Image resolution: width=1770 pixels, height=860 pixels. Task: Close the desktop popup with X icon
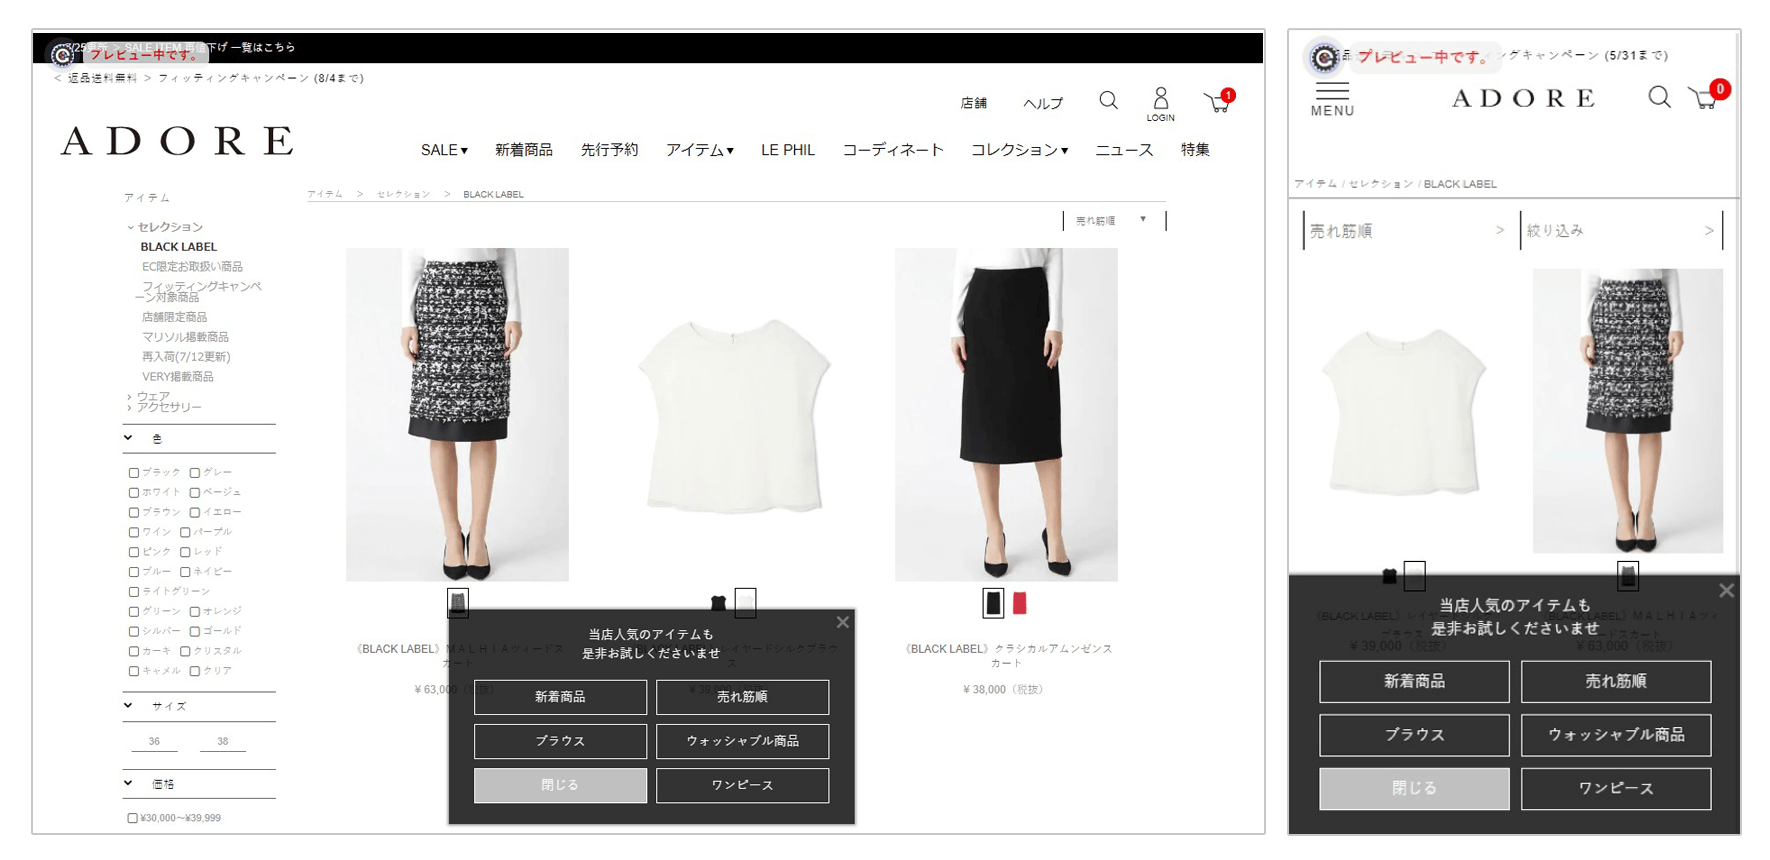coord(843,622)
